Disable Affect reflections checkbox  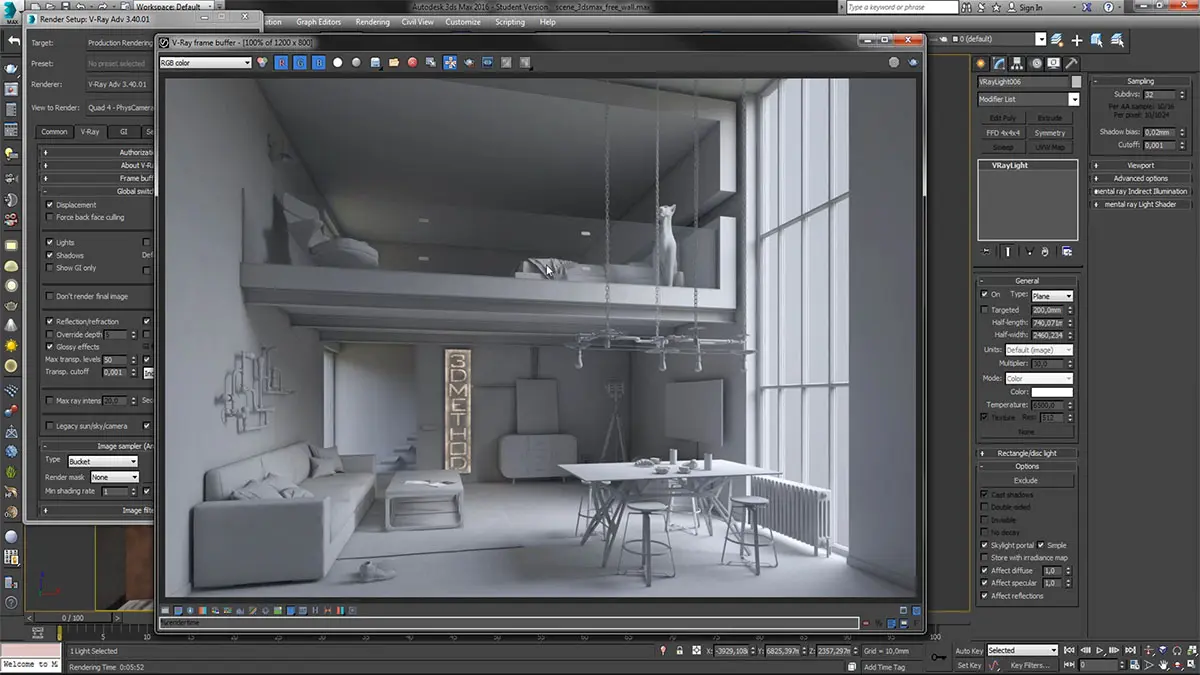click(985, 596)
